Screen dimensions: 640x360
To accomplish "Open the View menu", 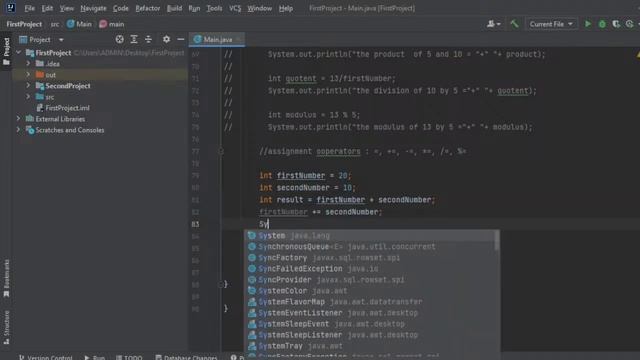I will pyautogui.click(x=67, y=8).
